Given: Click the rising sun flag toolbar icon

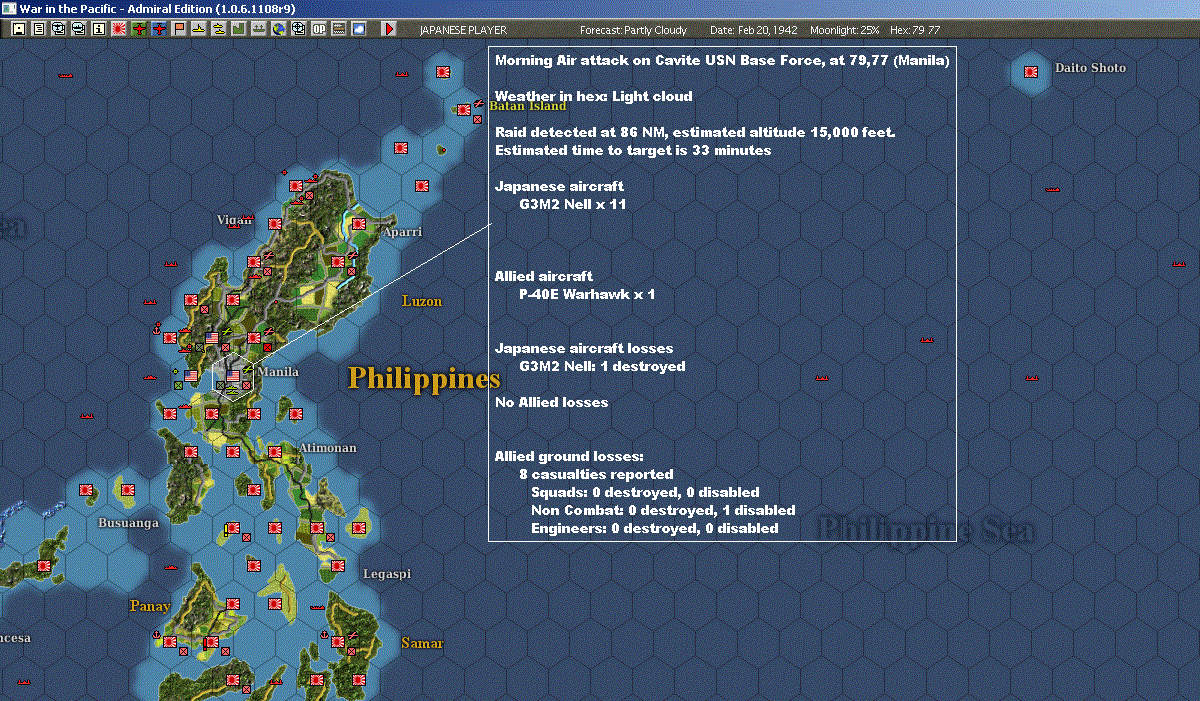Looking at the screenshot, I should pyautogui.click(x=118, y=30).
